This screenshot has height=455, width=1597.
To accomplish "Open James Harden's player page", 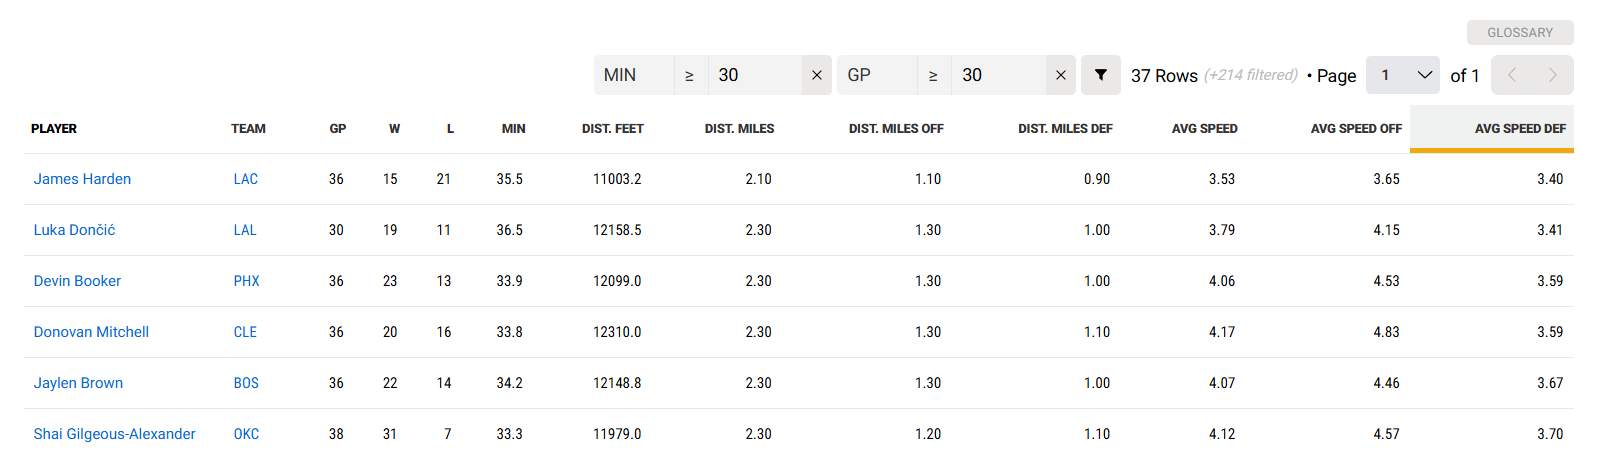I will pyautogui.click(x=82, y=179).
